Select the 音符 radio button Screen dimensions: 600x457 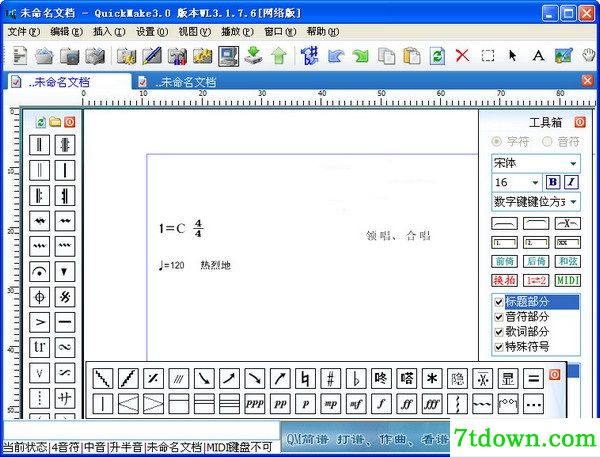547,142
